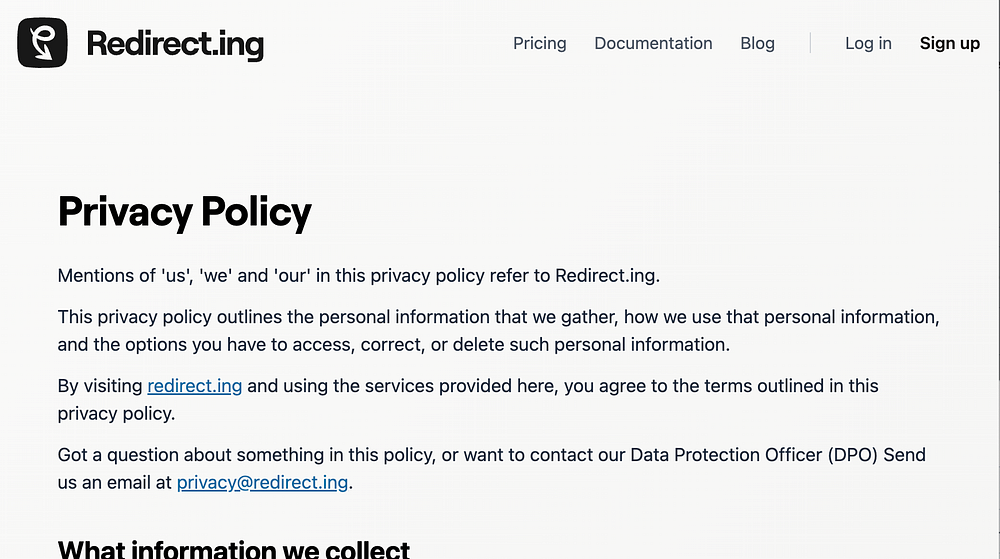Click the divider between Blog and Log in

810,43
